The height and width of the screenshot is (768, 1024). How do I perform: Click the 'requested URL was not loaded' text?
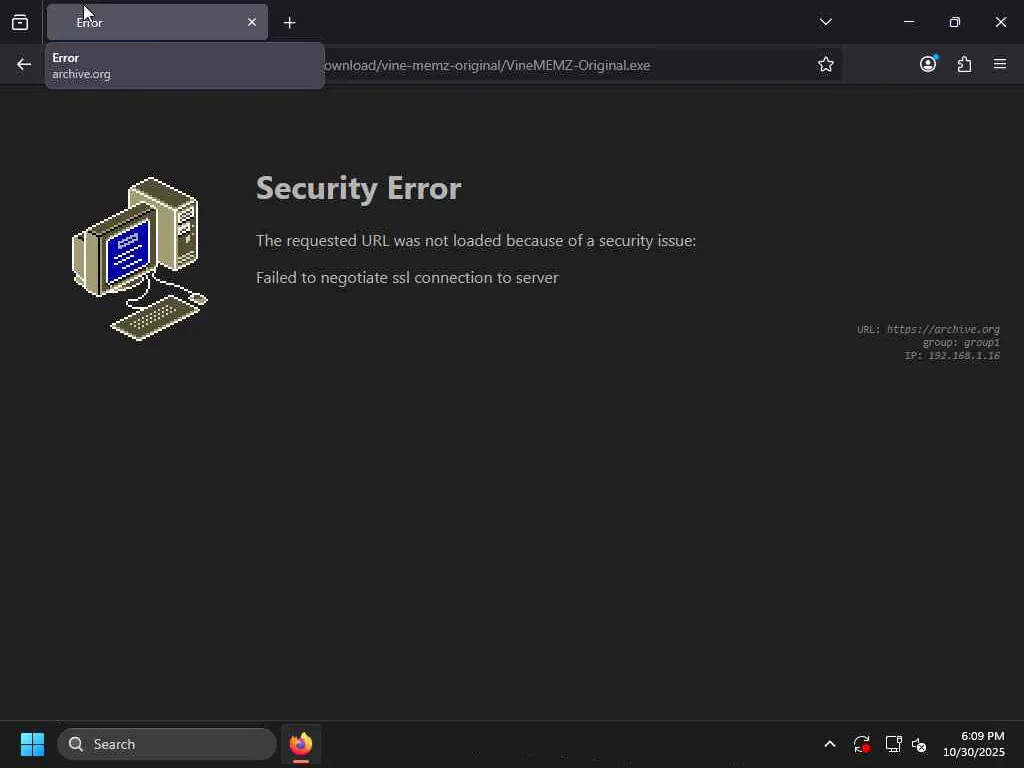[476, 240]
